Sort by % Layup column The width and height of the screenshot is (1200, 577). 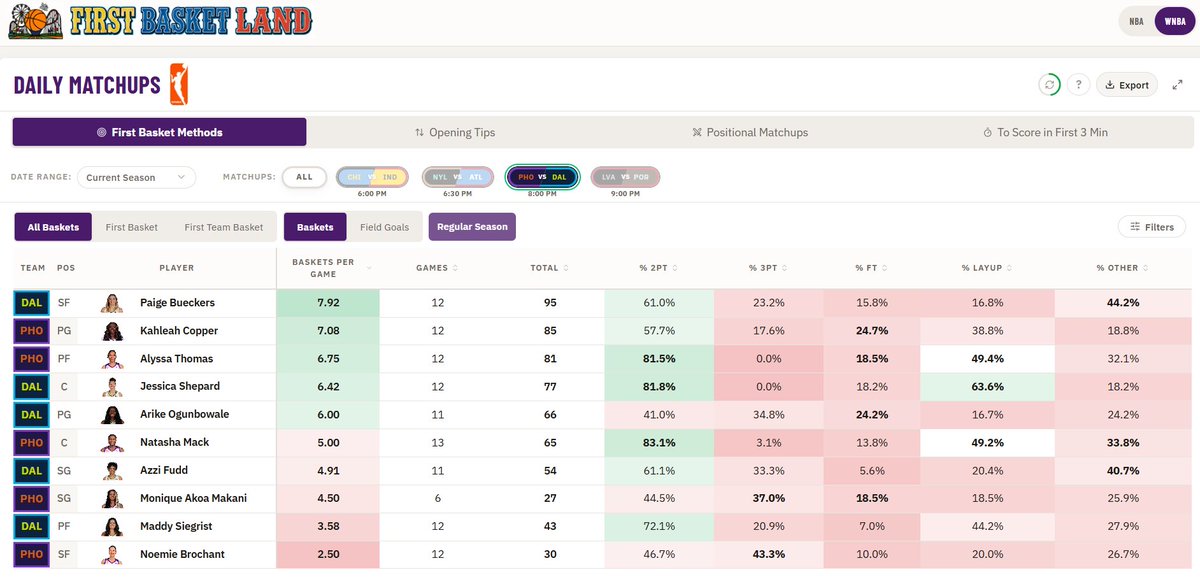[987, 268]
